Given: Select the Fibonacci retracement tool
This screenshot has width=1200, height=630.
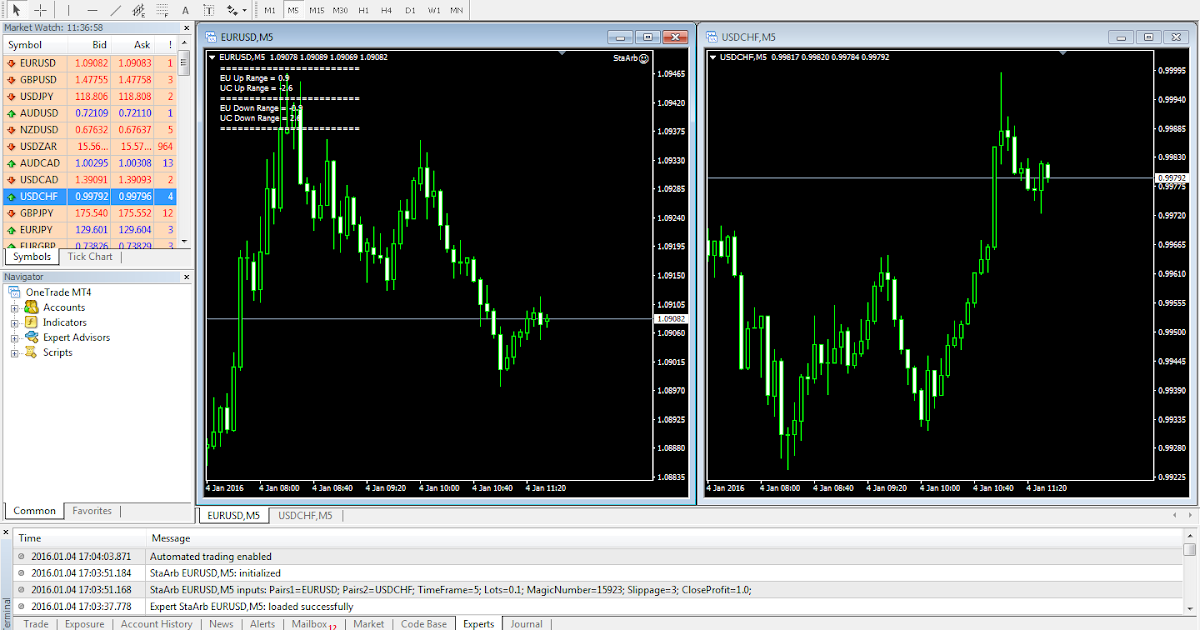Looking at the screenshot, I should tap(161, 10).
